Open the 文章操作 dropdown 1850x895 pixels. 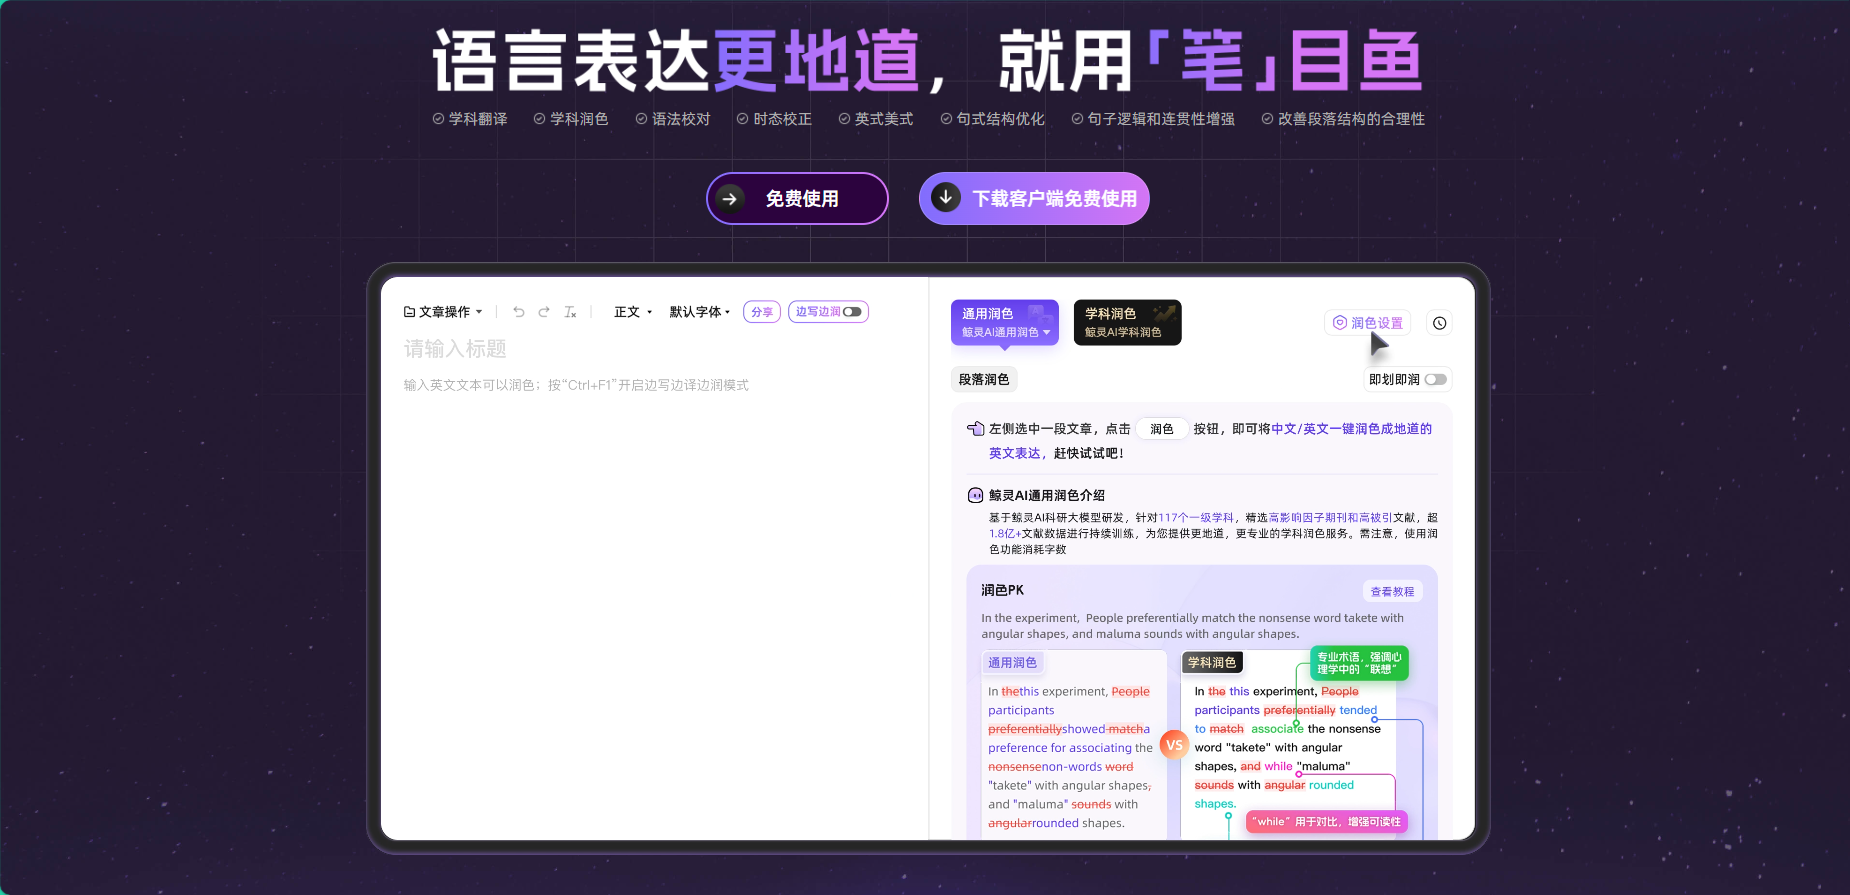tap(443, 312)
